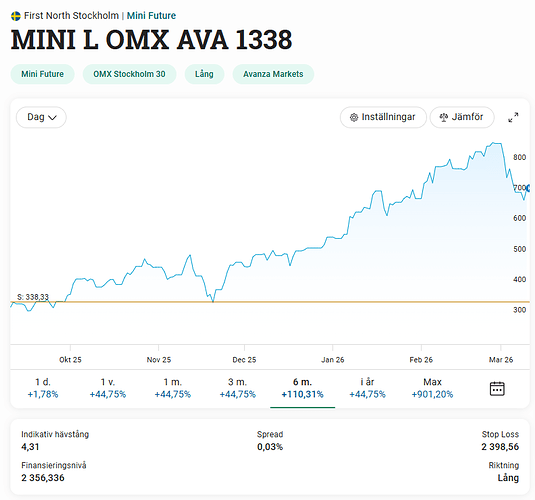
Task: Select the 3 m. period tab
Action: click(237, 388)
